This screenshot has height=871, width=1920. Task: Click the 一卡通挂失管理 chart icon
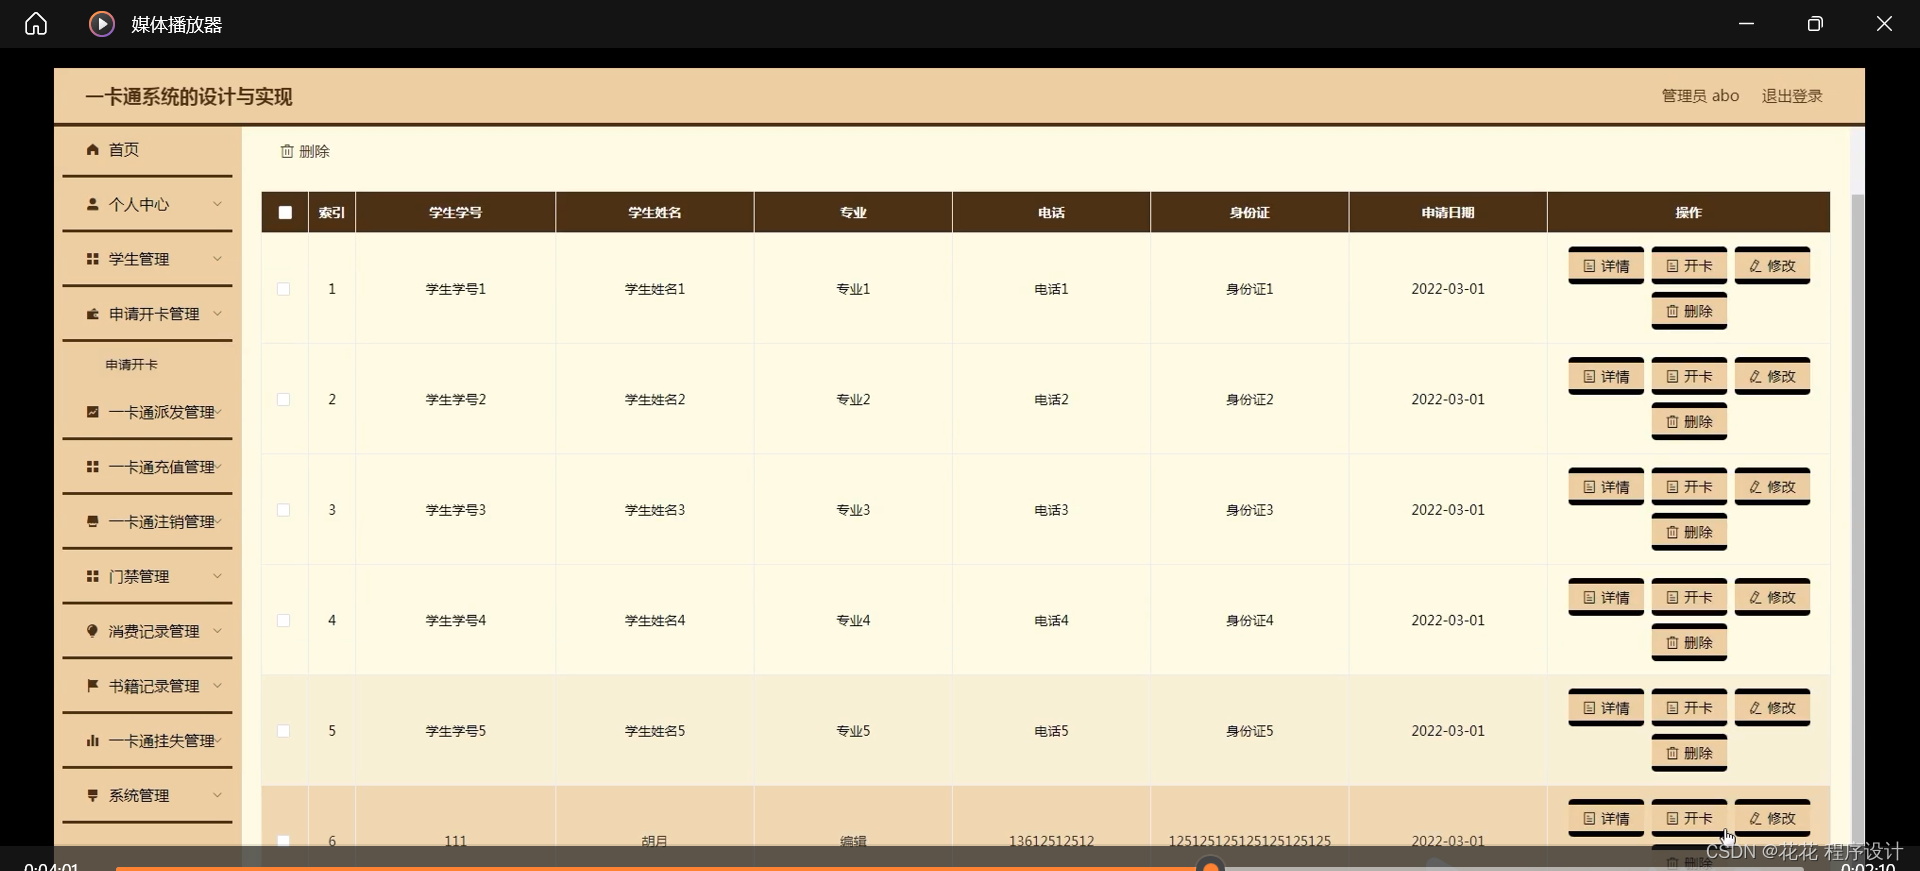93,741
